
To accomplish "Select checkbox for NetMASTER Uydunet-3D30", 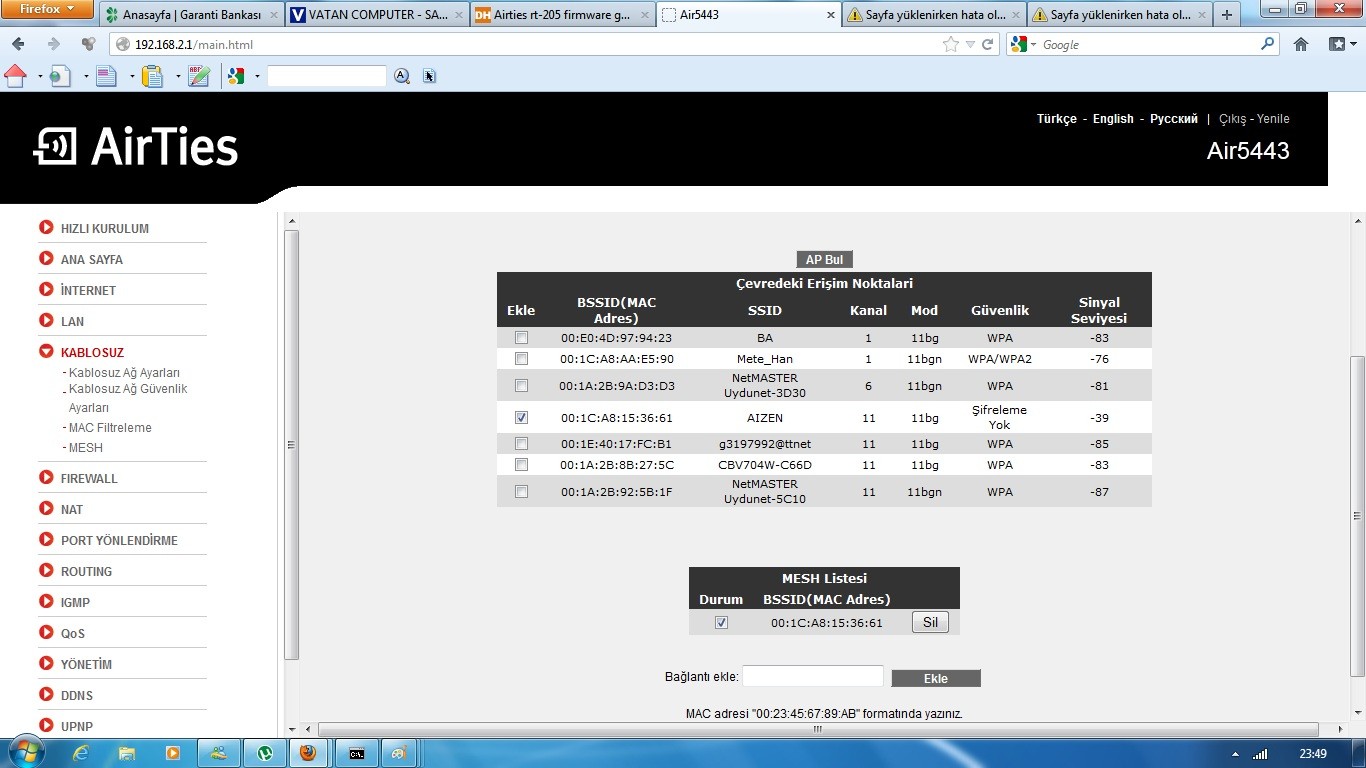I will click(521, 385).
